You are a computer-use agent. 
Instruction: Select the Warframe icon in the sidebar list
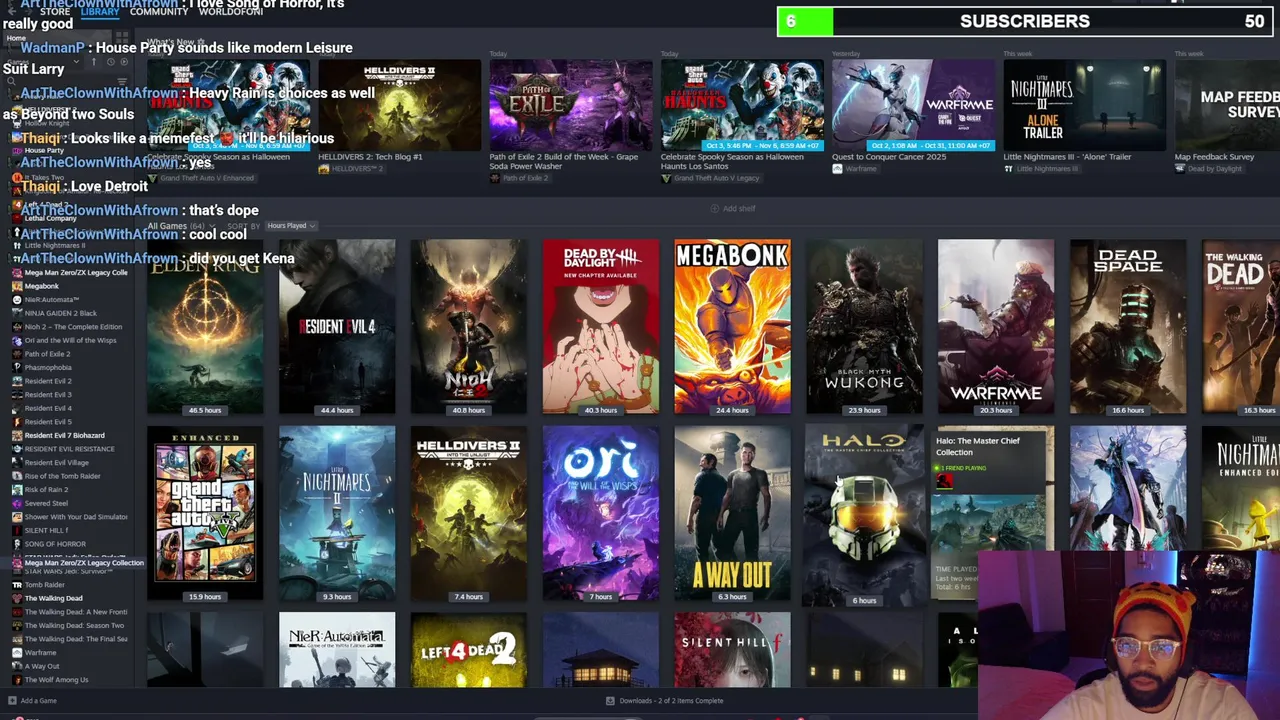coord(17,653)
